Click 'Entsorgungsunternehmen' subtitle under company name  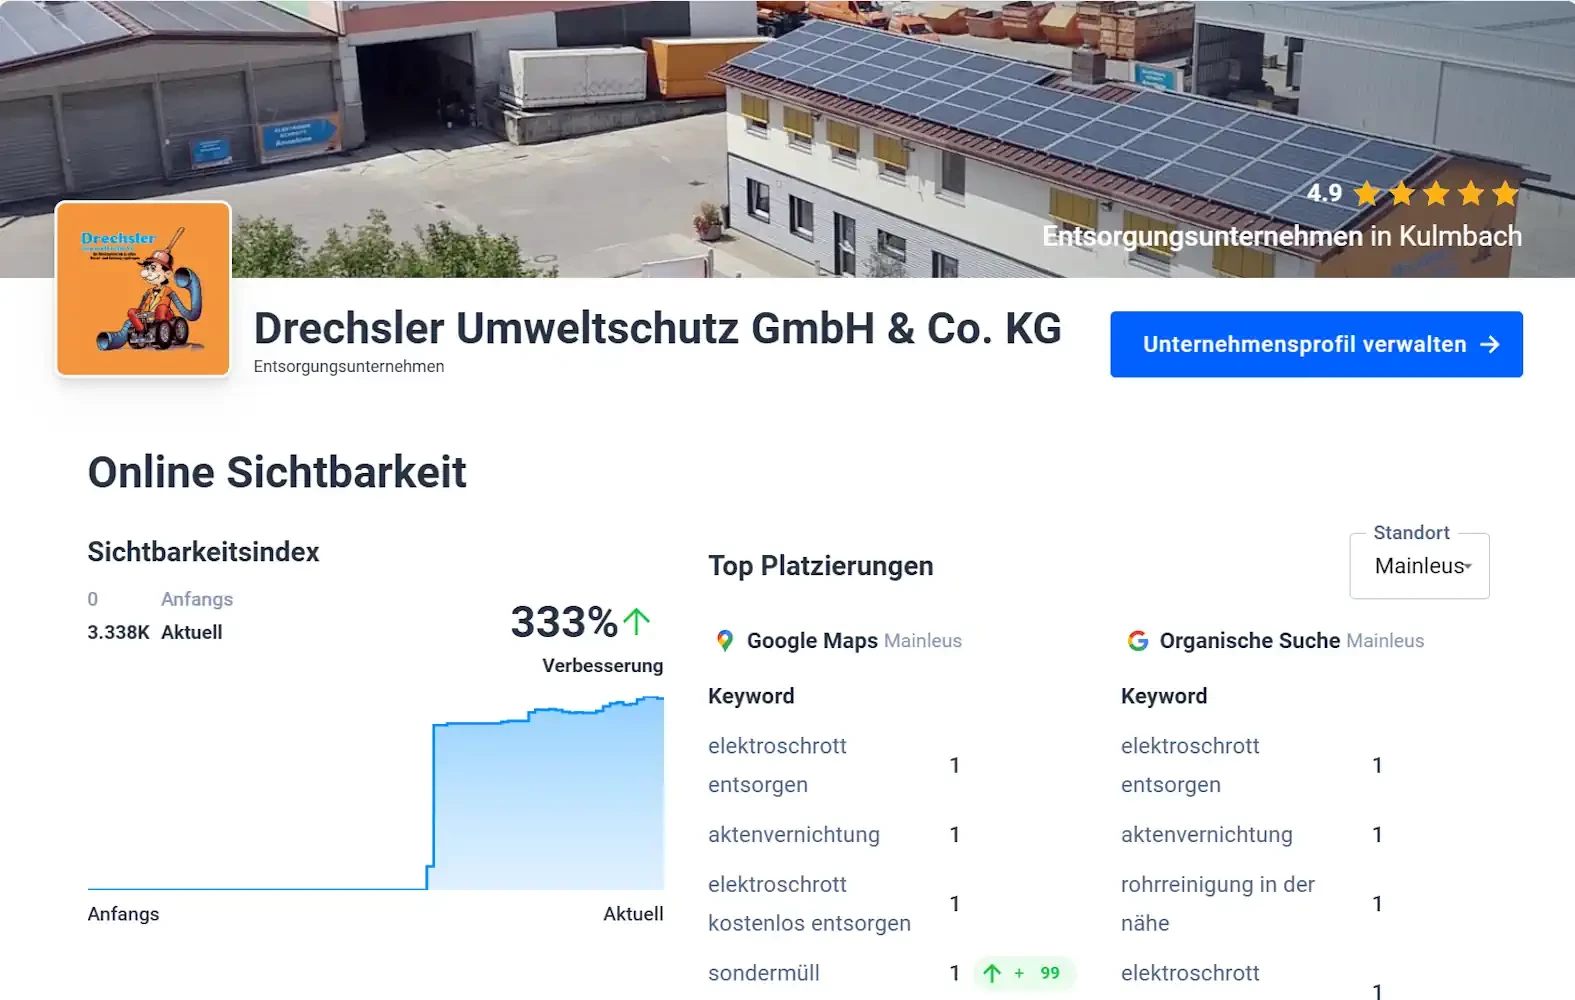tap(349, 367)
